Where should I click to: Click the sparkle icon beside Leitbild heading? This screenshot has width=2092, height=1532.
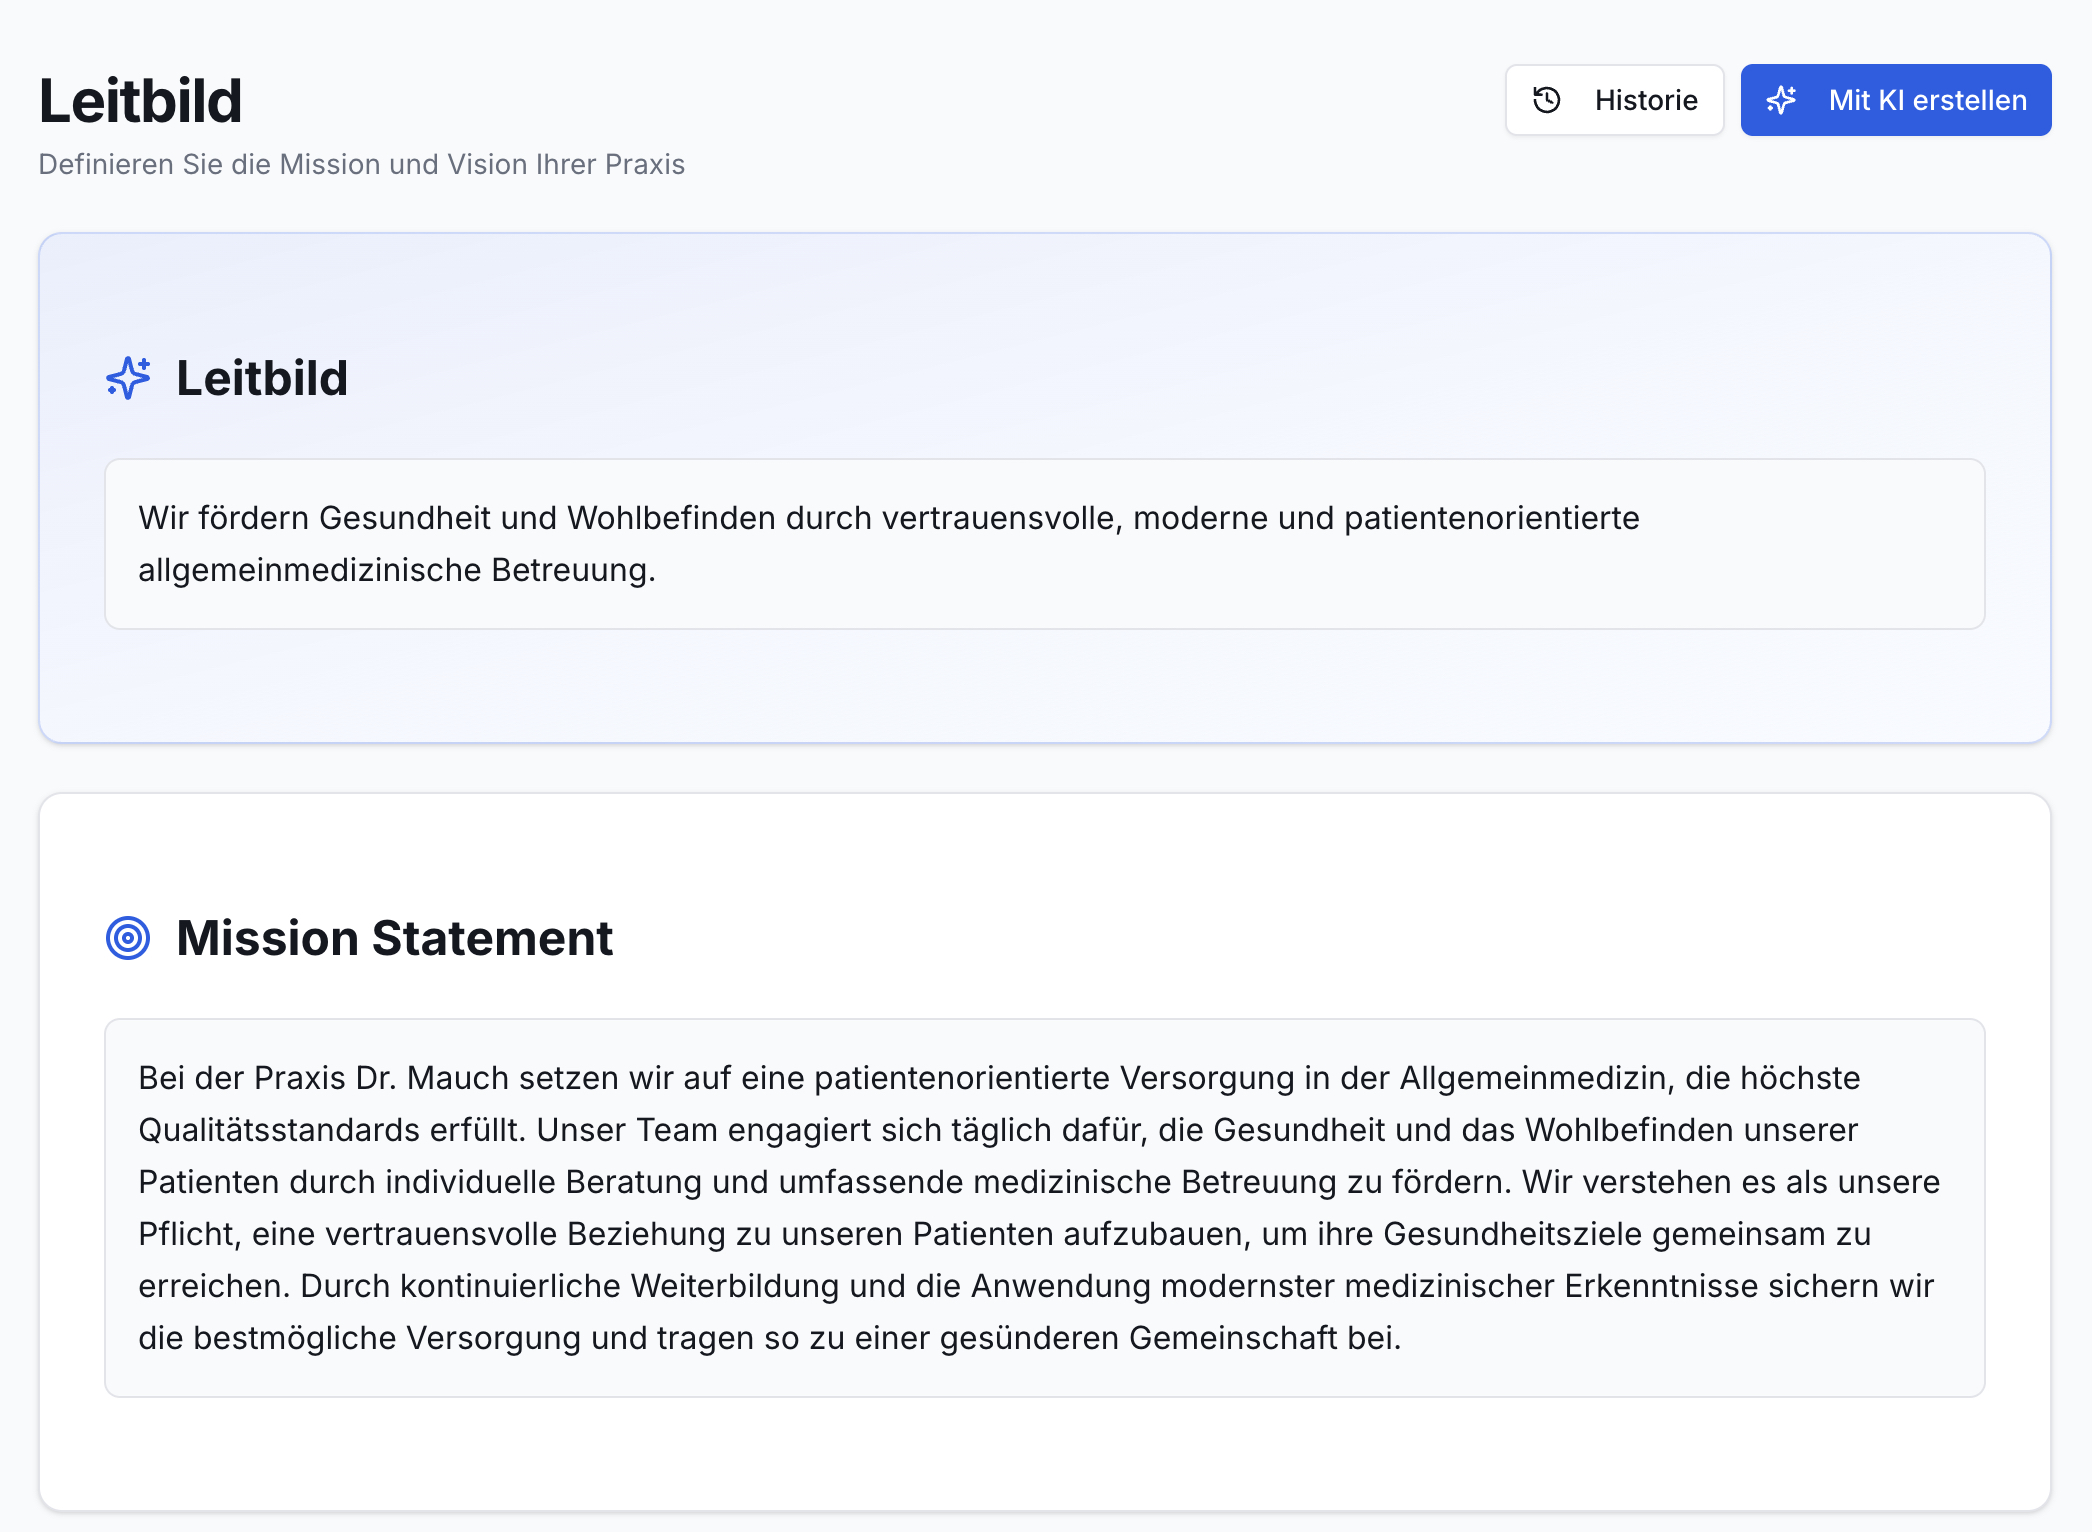[x=128, y=378]
